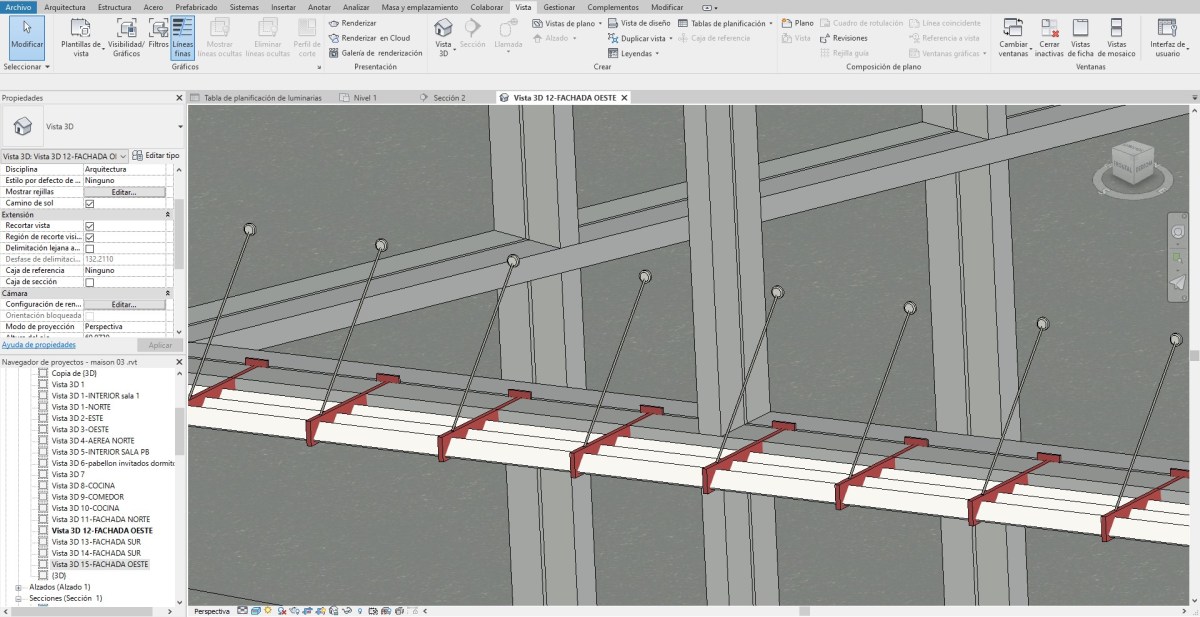
Task: Click the visual style cube icon
Action: coord(256,610)
